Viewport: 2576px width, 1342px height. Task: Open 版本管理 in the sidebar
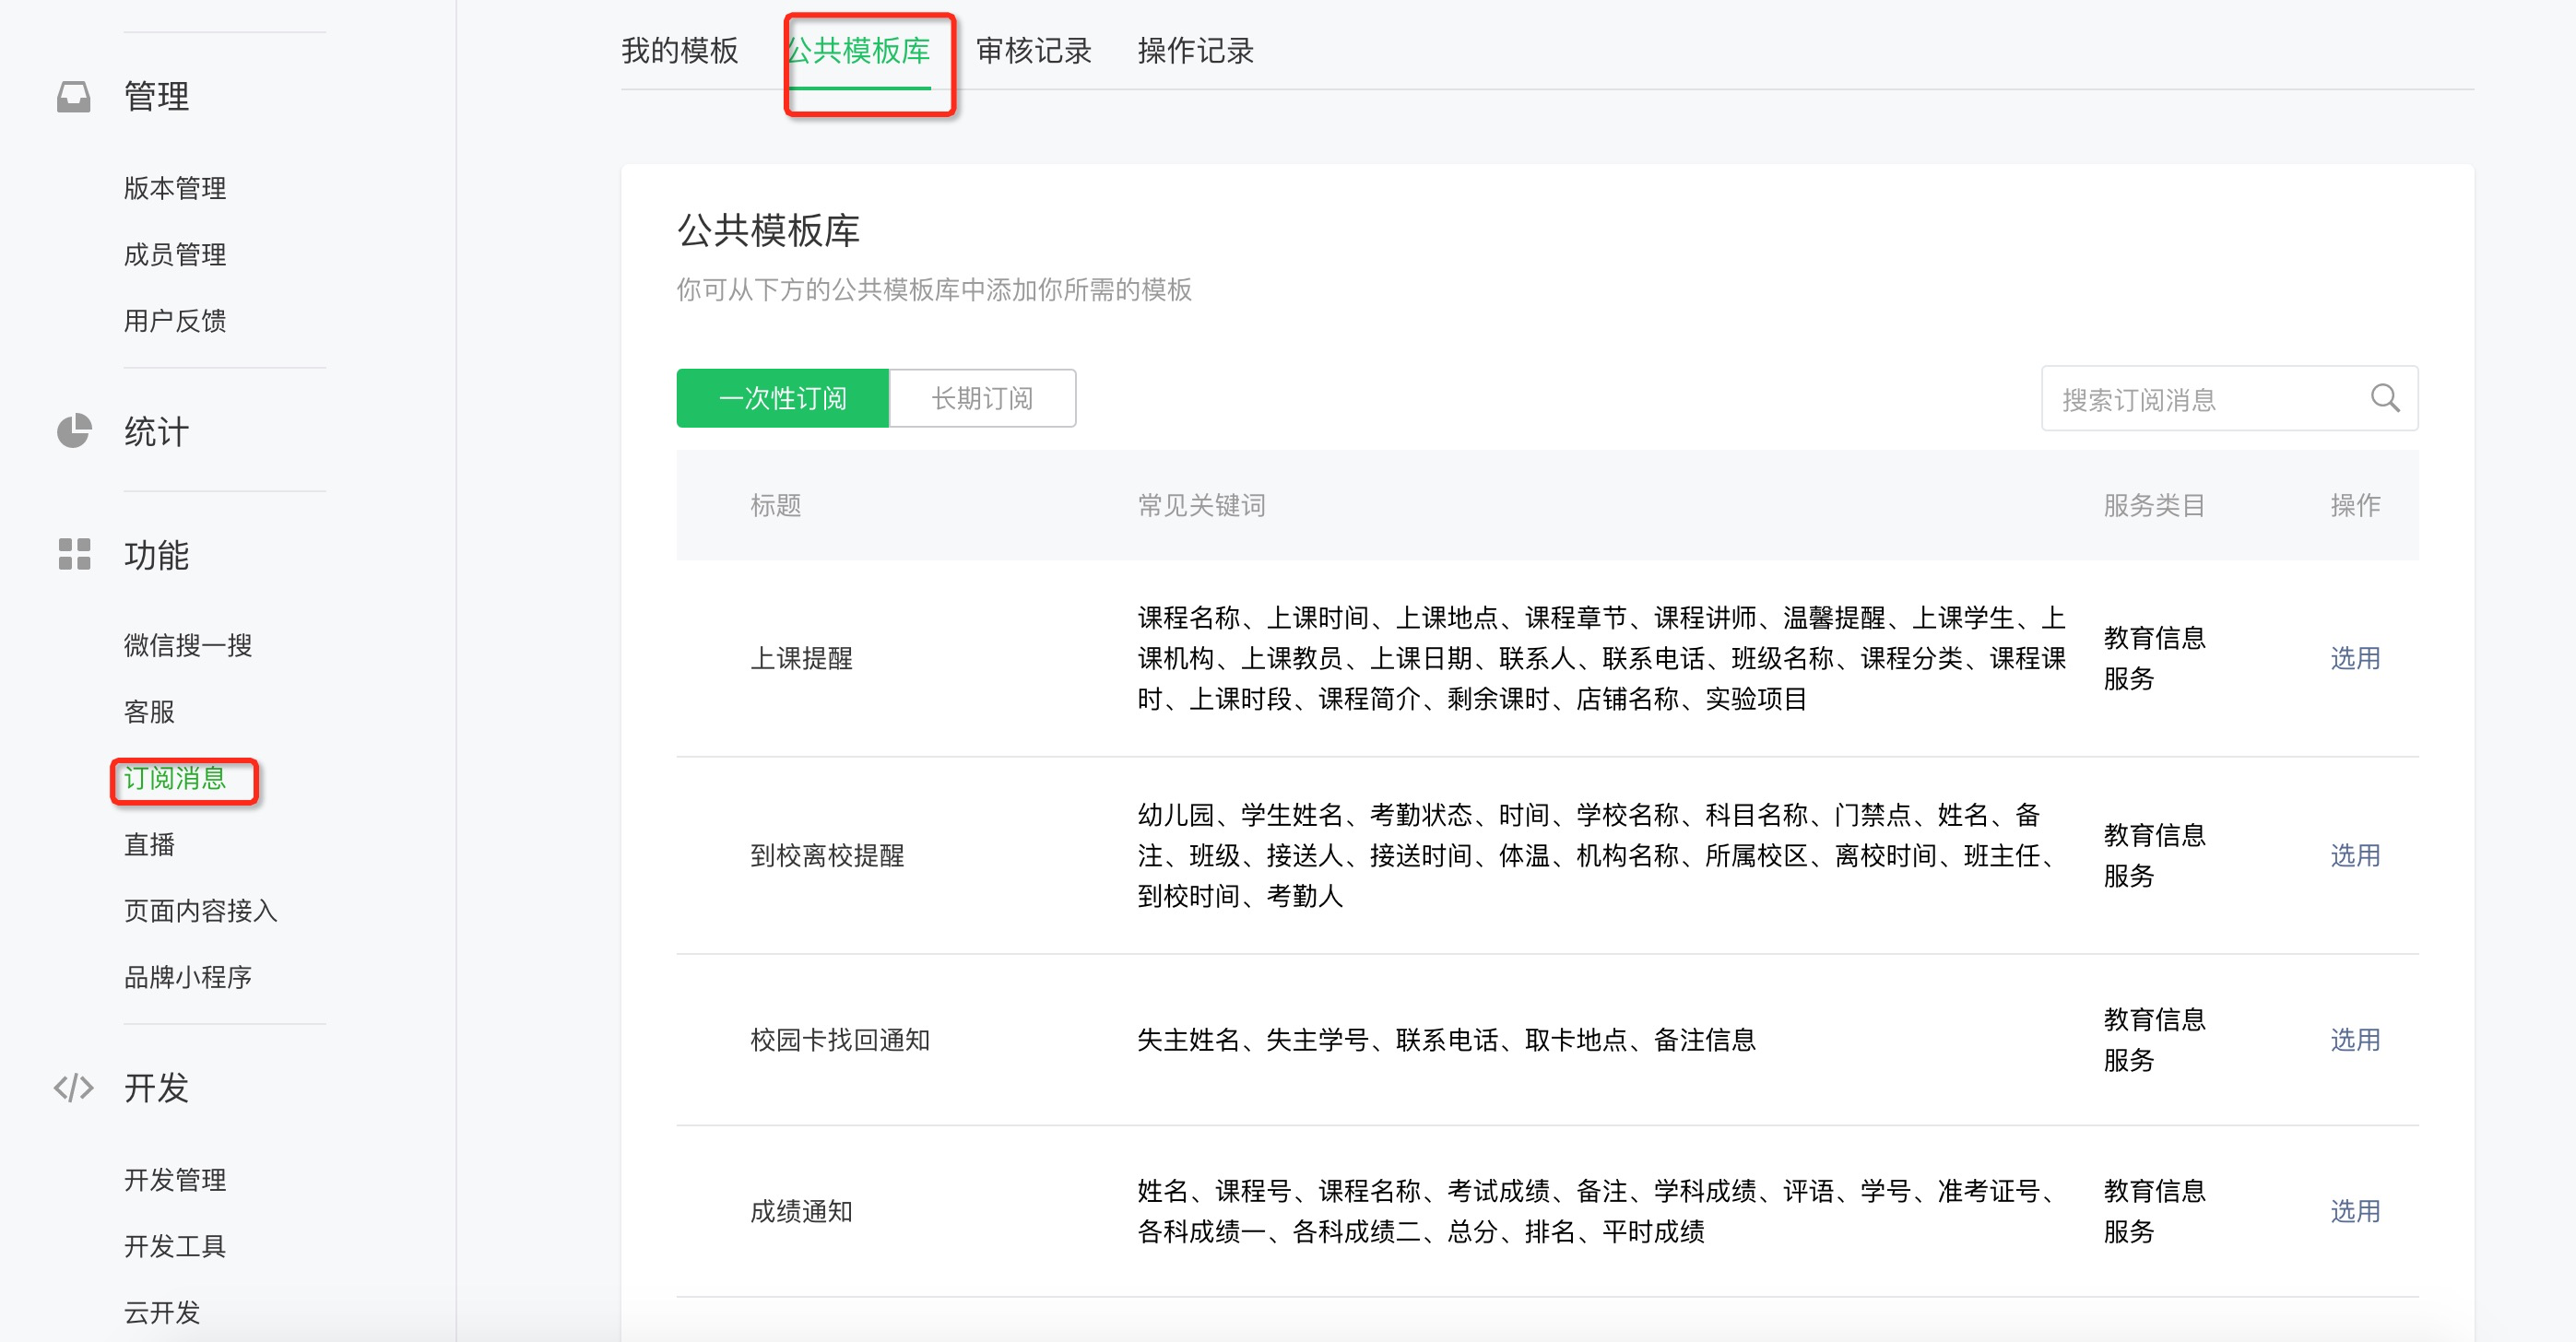(x=175, y=188)
